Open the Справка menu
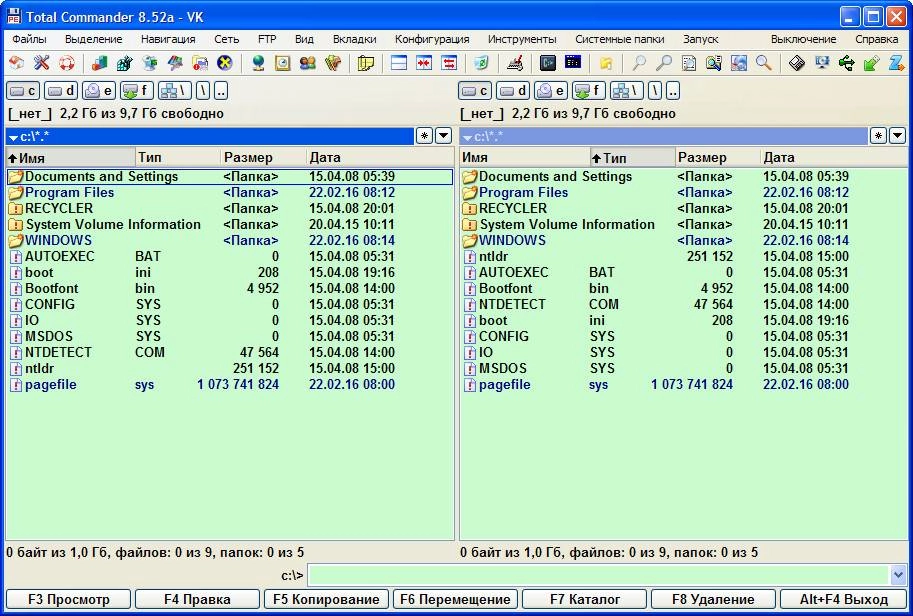Image resolution: width=913 pixels, height=616 pixels. tap(876, 39)
